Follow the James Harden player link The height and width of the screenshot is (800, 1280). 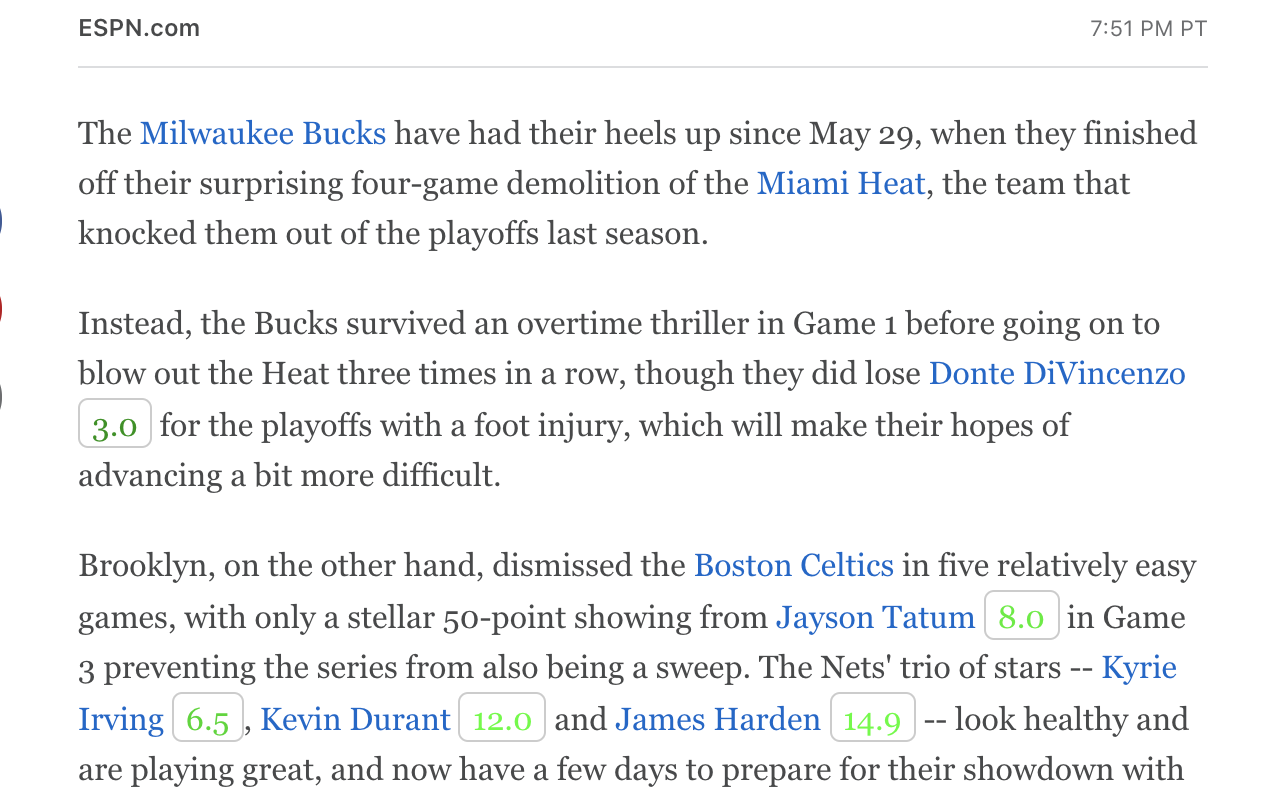(717, 719)
